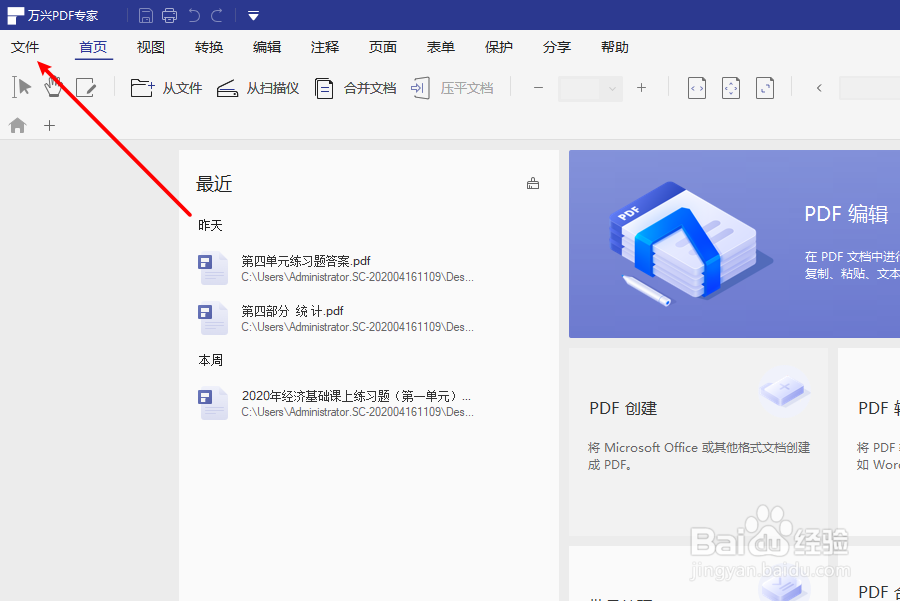Viewport: 900px width, 601px height.
Task: Click the 压平文档 toolbar button
Action: pyautogui.click(x=452, y=88)
